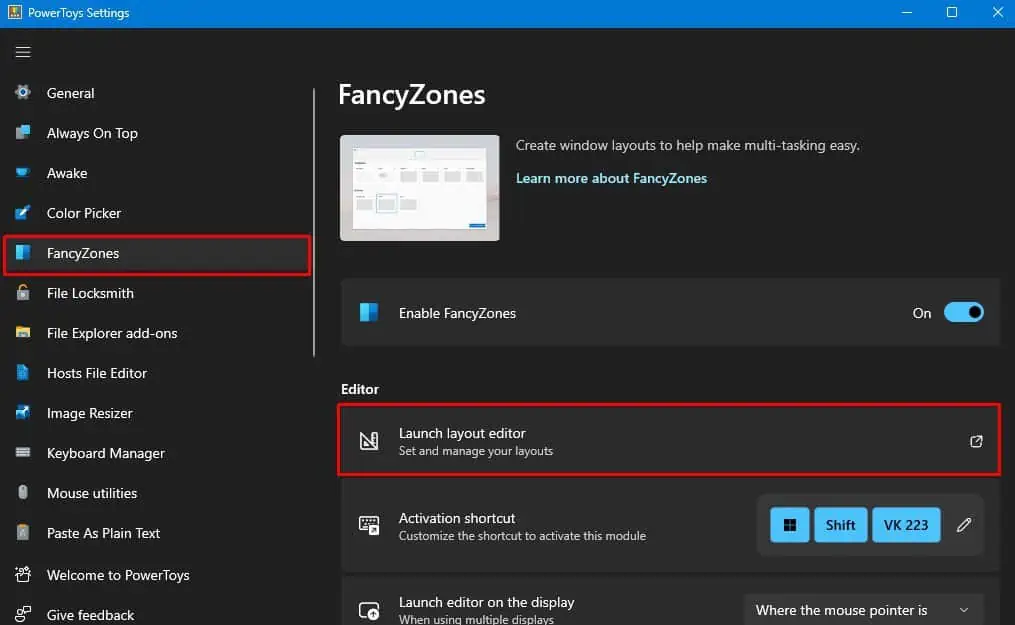Click the Keyboard Manager sidebar icon

pos(23,453)
